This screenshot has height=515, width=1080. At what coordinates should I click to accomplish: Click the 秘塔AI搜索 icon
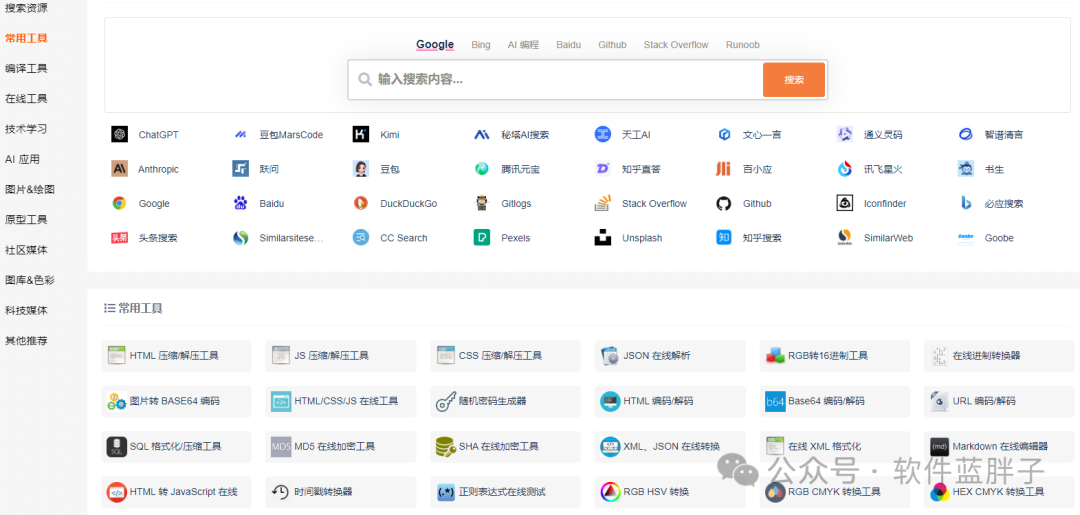[x=482, y=134]
